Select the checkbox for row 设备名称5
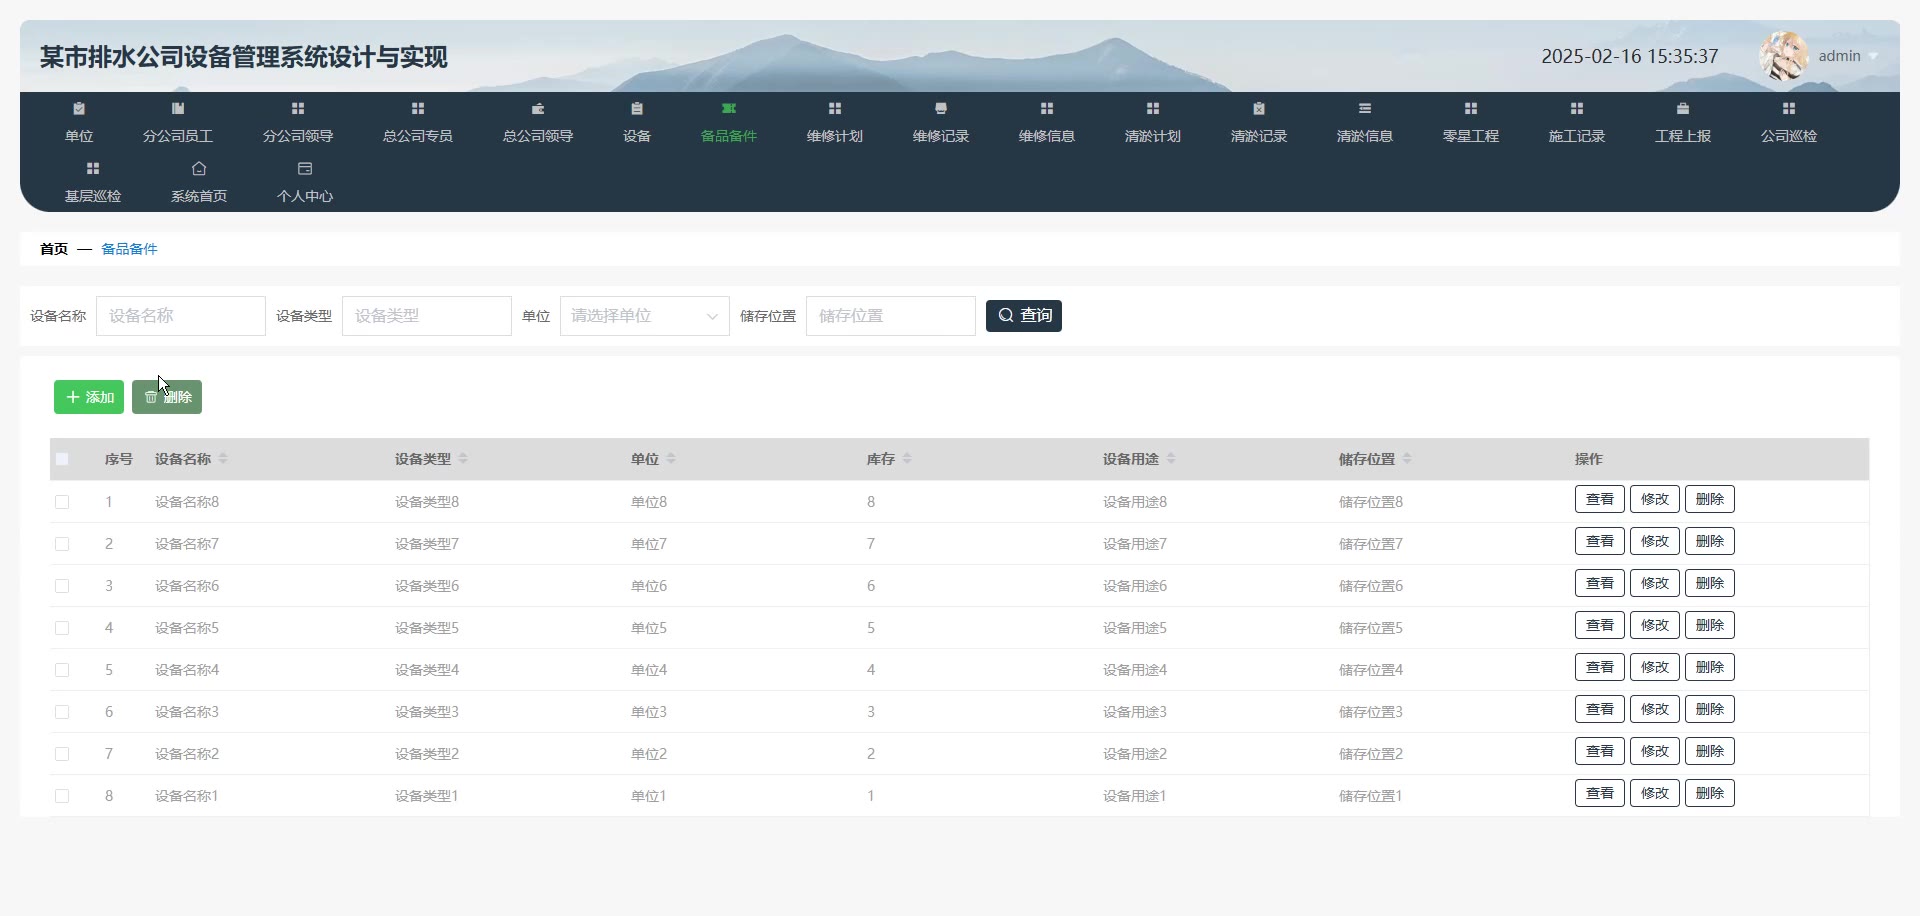1920x916 pixels. click(62, 628)
